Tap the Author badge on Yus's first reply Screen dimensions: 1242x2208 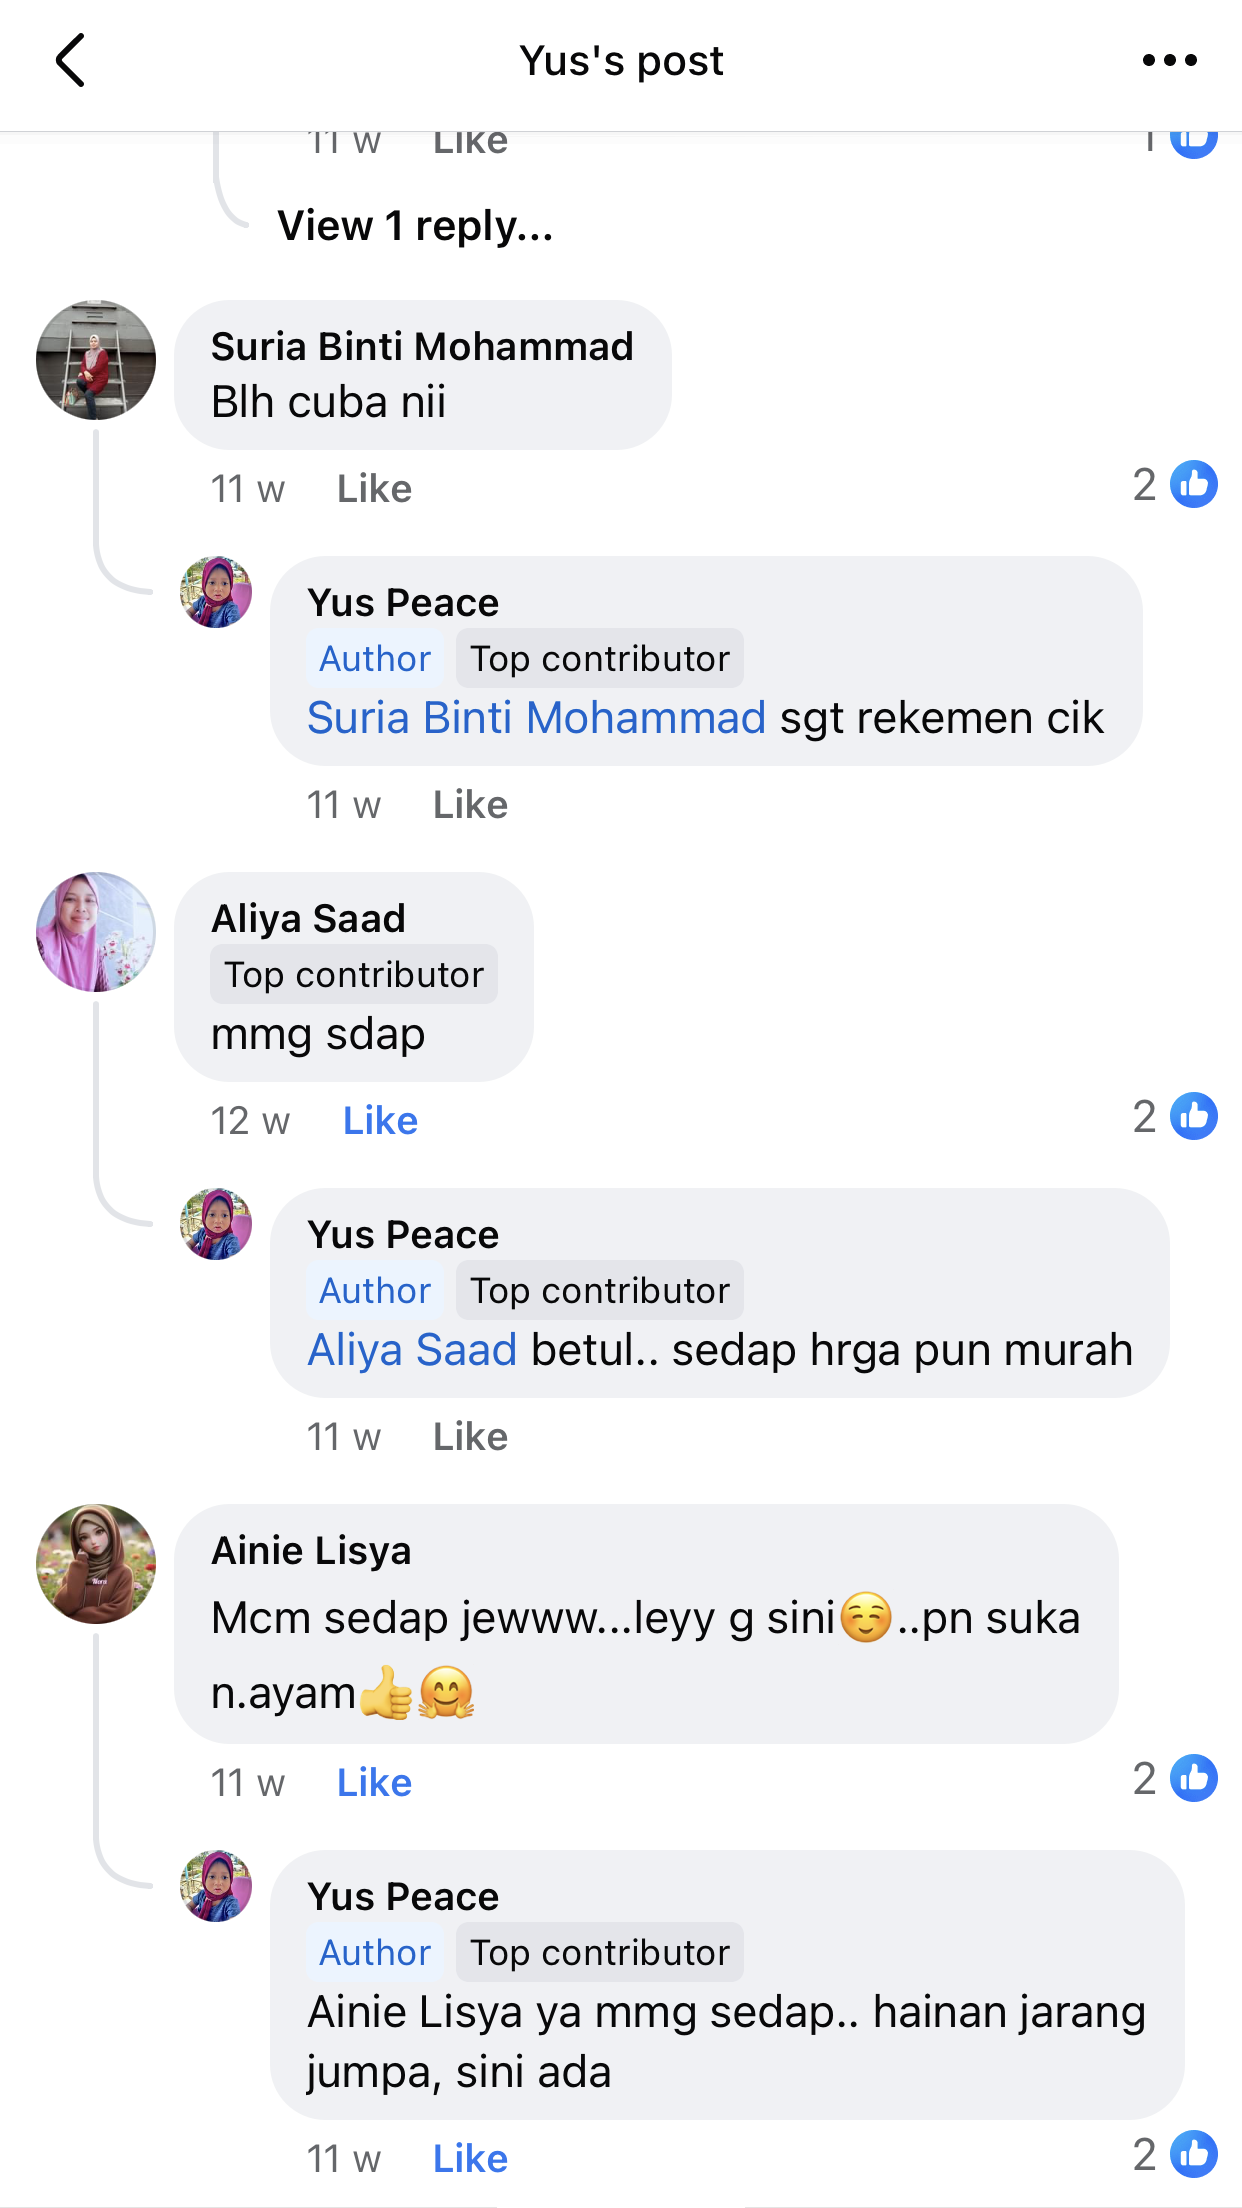[375, 659]
